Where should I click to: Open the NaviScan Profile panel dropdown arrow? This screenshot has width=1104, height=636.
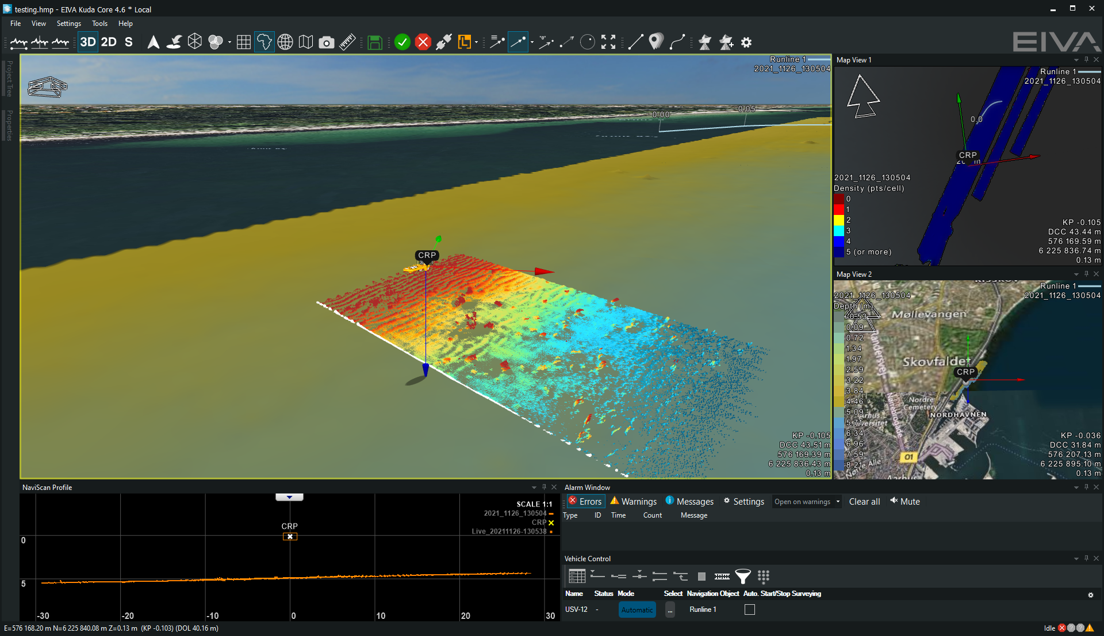pyautogui.click(x=534, y=488)
